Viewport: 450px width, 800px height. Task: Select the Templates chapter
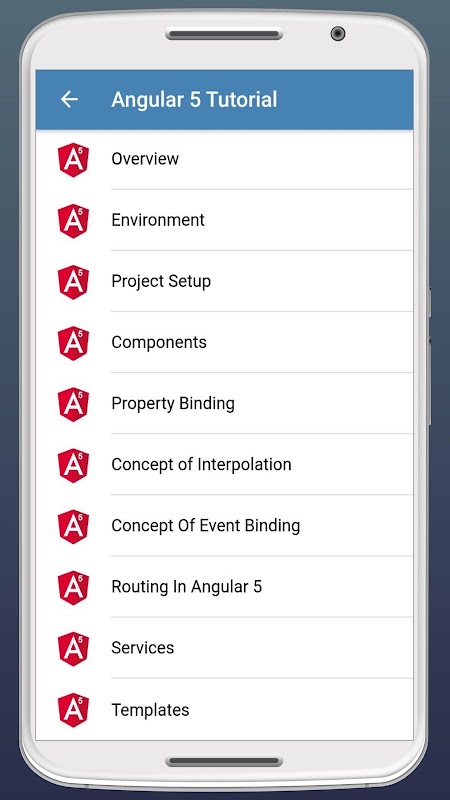[x=224, y=710]
